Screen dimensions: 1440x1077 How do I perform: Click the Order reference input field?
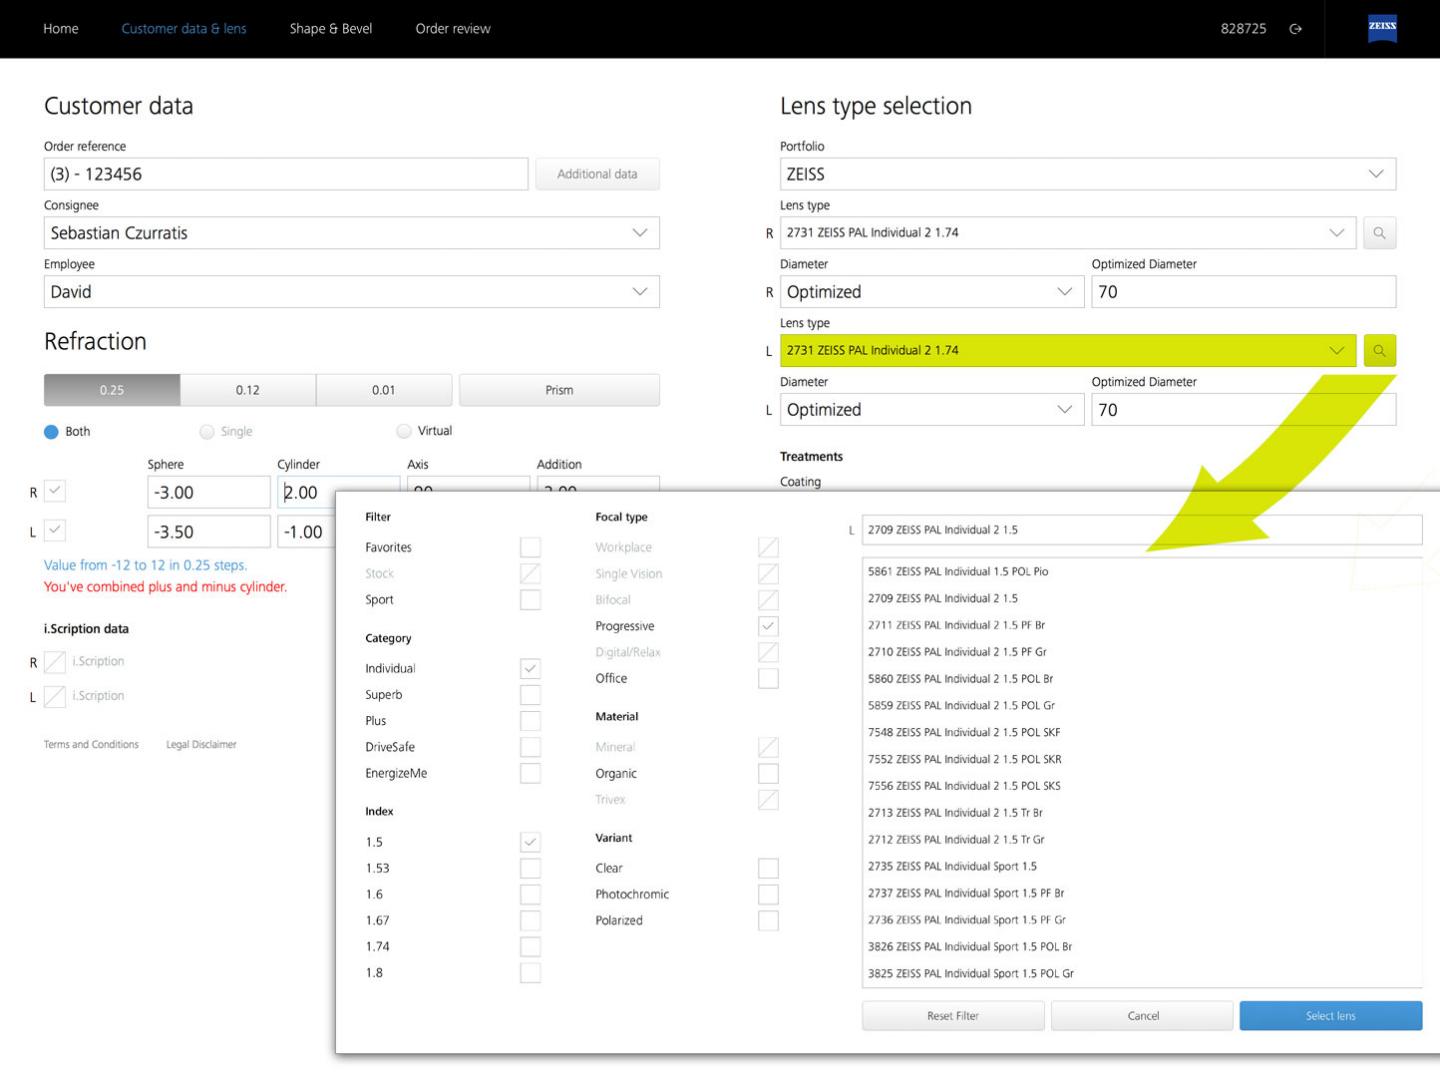286,174
